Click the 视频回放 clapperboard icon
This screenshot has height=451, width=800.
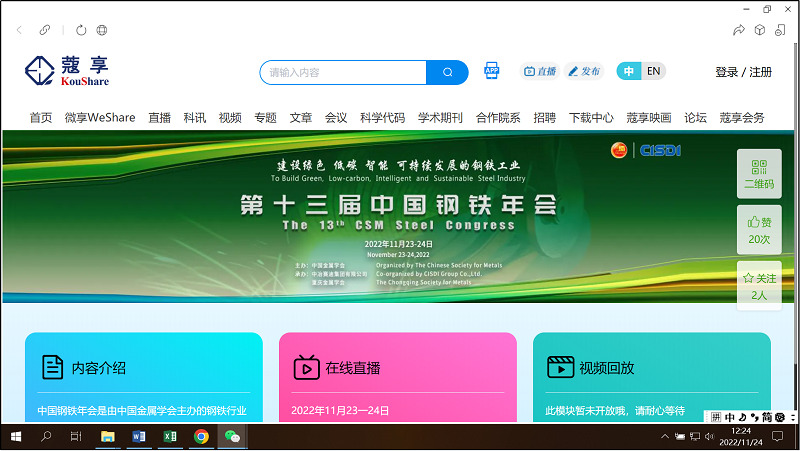560,367
